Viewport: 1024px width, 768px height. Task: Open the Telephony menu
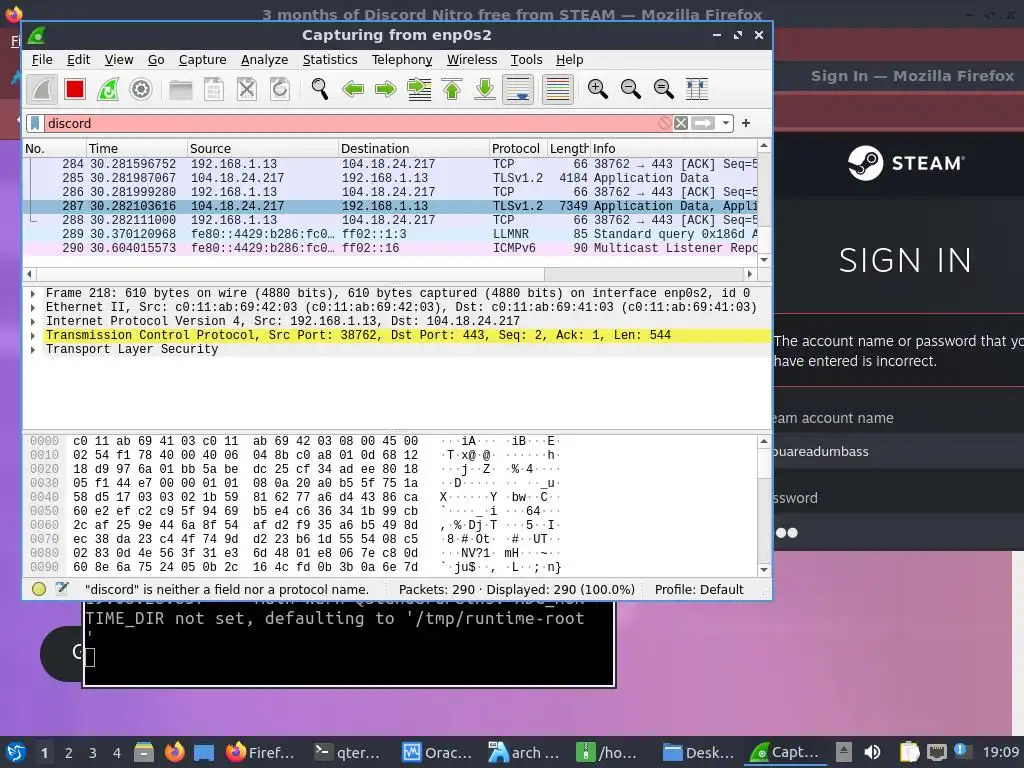[x=402, y=59]
